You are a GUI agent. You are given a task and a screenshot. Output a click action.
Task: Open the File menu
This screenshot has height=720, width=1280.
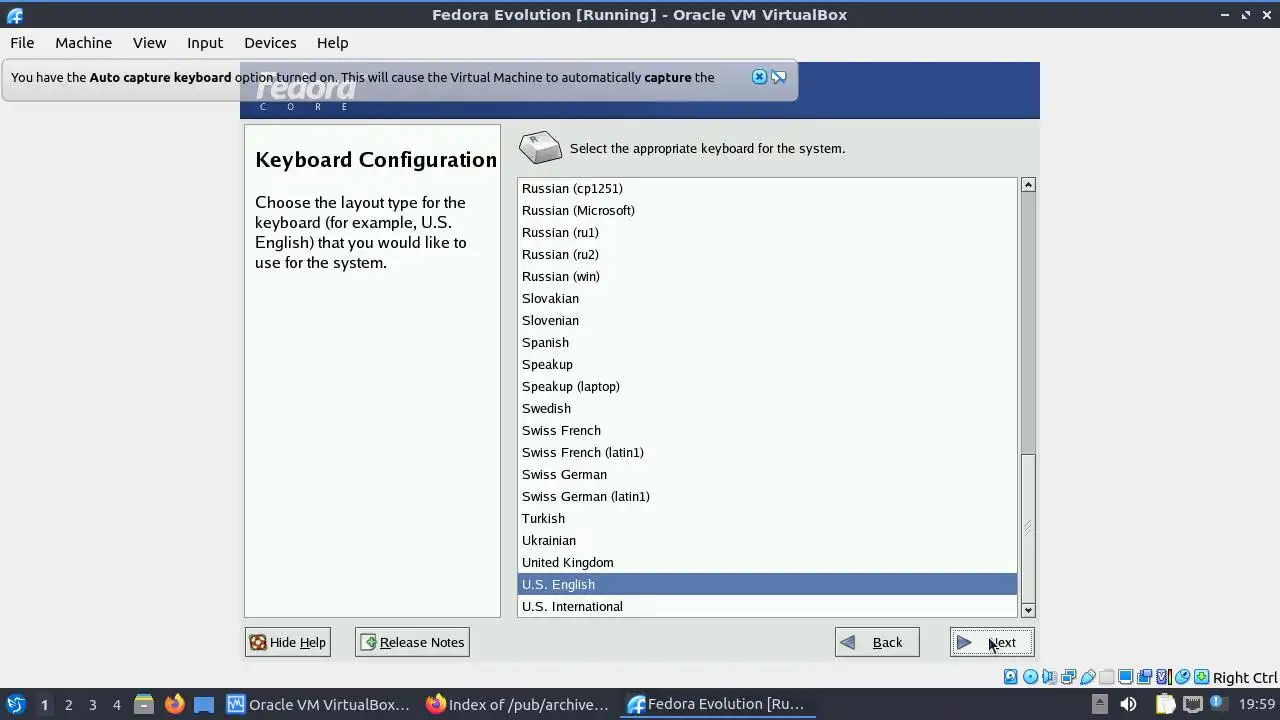tap(22, 43)
